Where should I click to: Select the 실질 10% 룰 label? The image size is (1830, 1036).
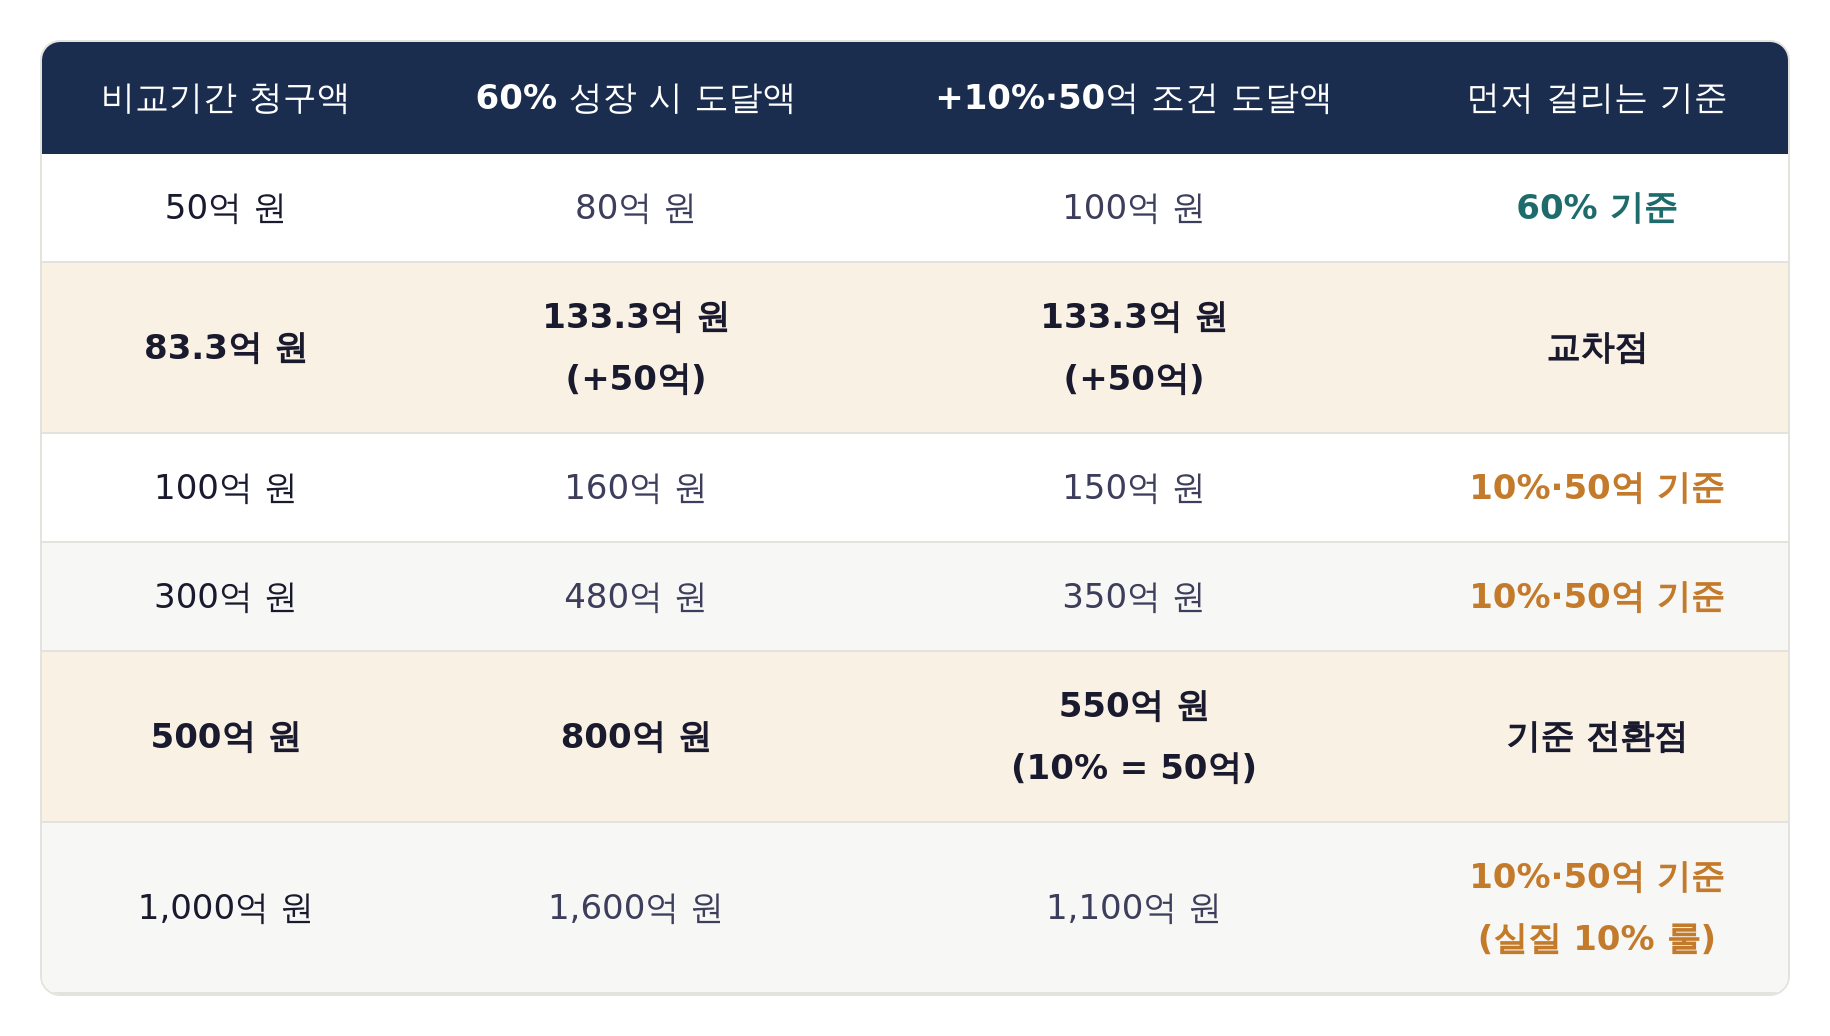coord(1596,939)
